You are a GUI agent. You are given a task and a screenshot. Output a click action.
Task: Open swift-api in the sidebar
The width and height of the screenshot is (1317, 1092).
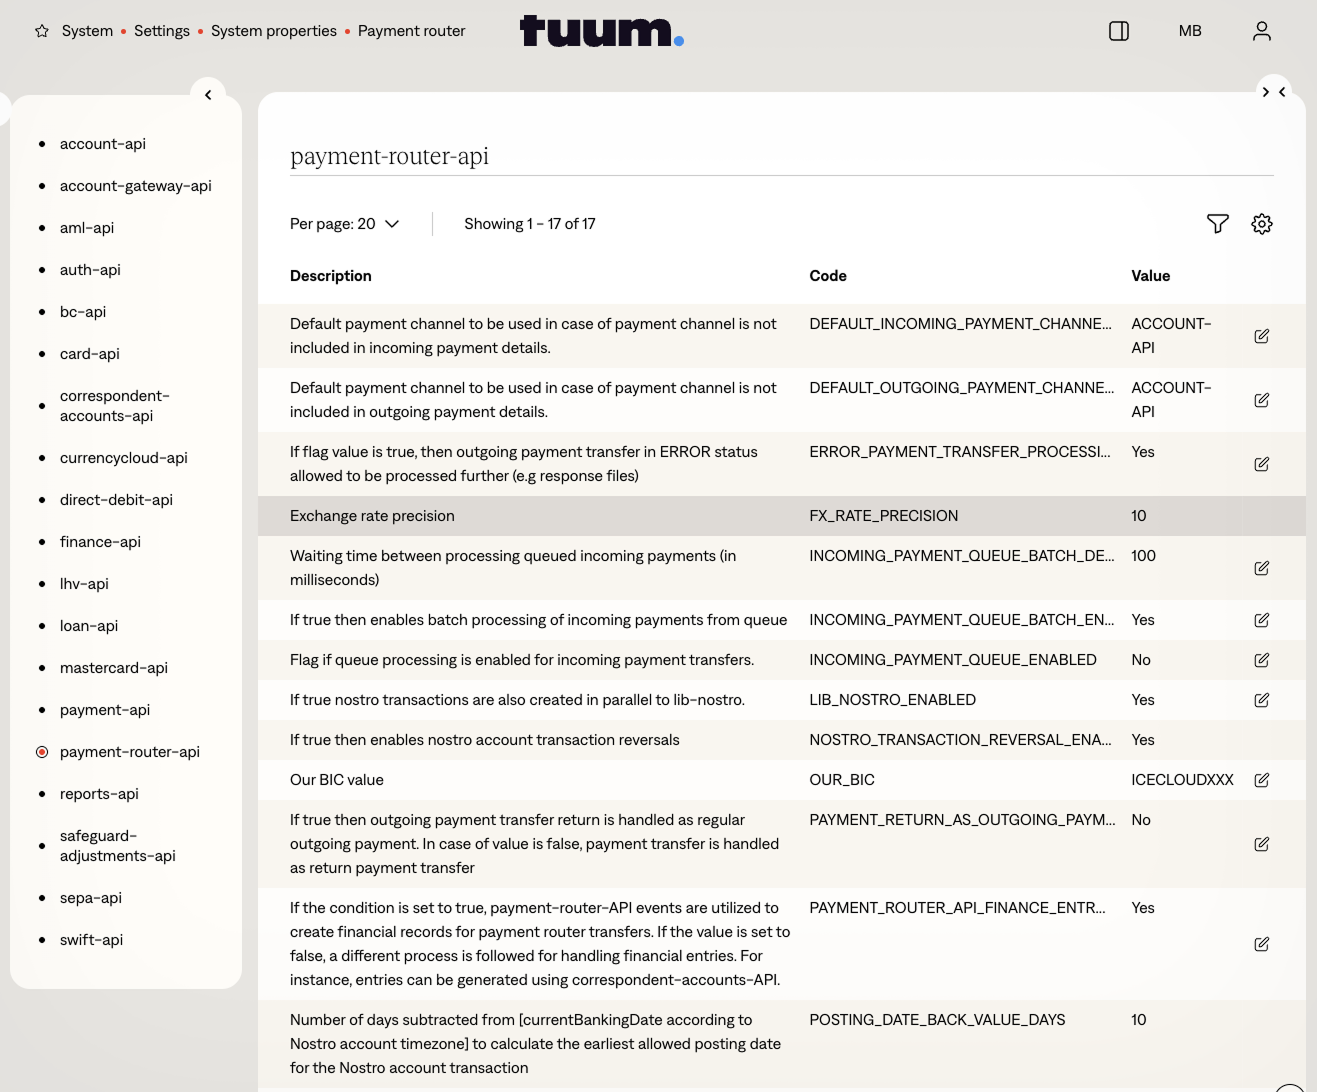pos(91,940)
